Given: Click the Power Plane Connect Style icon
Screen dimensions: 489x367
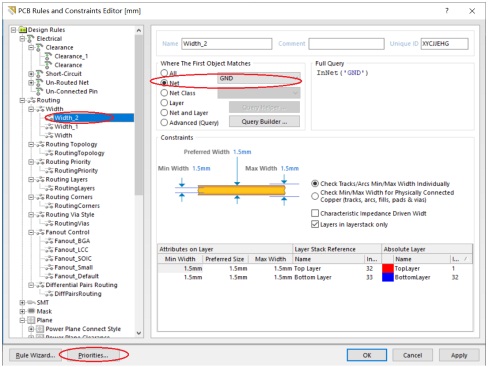Looking at the screenshot, I should (x=40, y=329).
